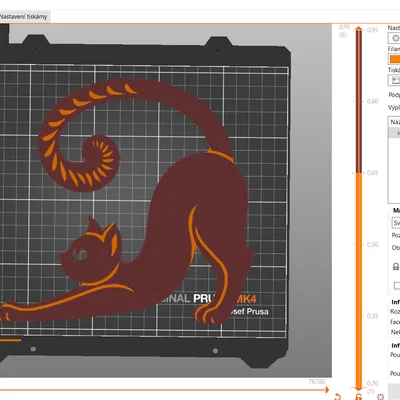Click the upper thumb of the vertical layer slider
This screenshot has width=400, height=400.
coord(358,29)
